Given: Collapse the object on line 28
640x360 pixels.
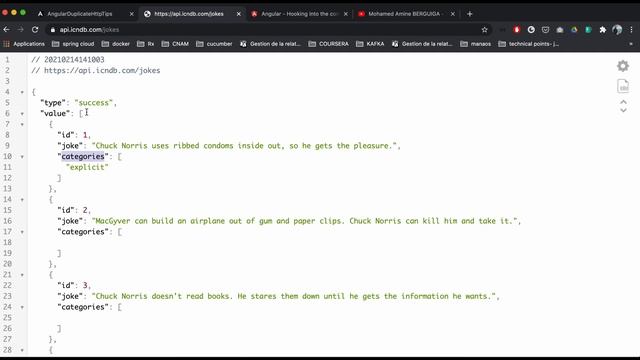Looking at the screenshot, I should [x=22, y=350].
